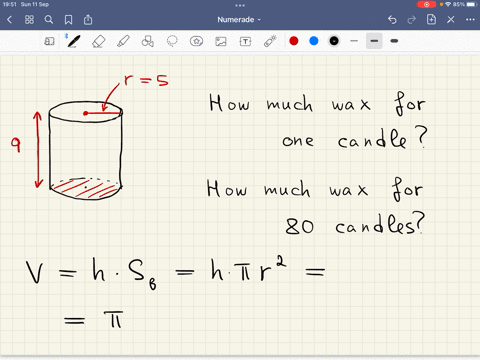Select the Lasso tool
Image resolution: width=480 pixels, height=360 pixels.
coord(172,41)
